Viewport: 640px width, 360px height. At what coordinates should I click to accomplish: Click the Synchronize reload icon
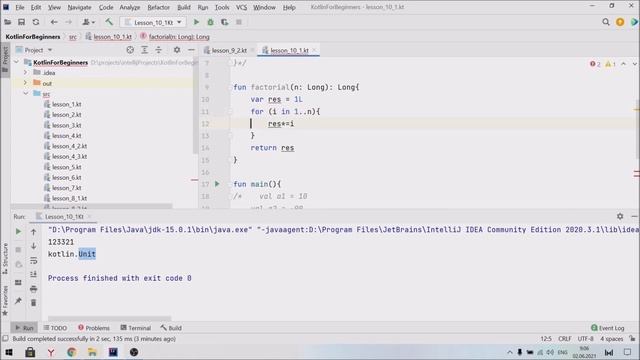tap(36, 22)
